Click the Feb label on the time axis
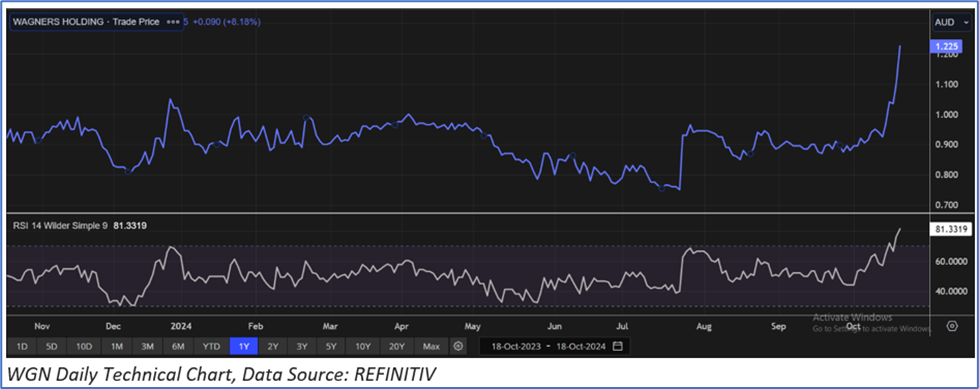 coord(255,326)
